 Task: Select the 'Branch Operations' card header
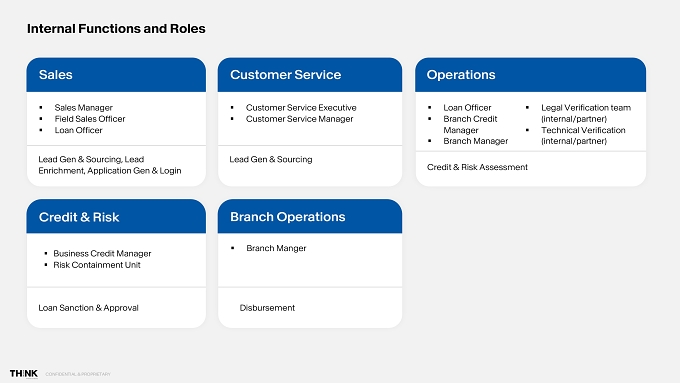[x=310, y=216]
